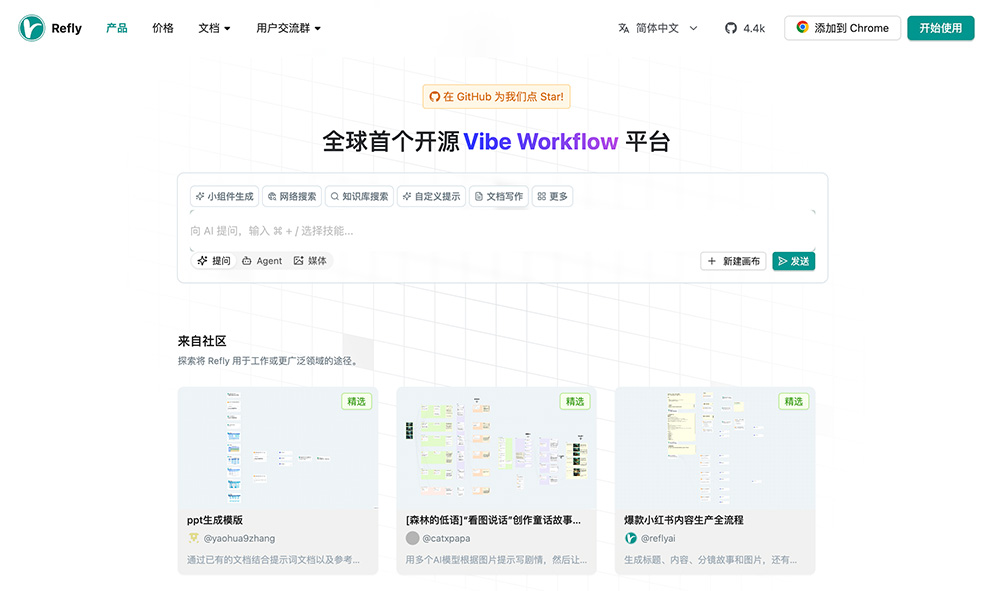
Task: Click the 发送 send button
Action: [x=793, y=261]
